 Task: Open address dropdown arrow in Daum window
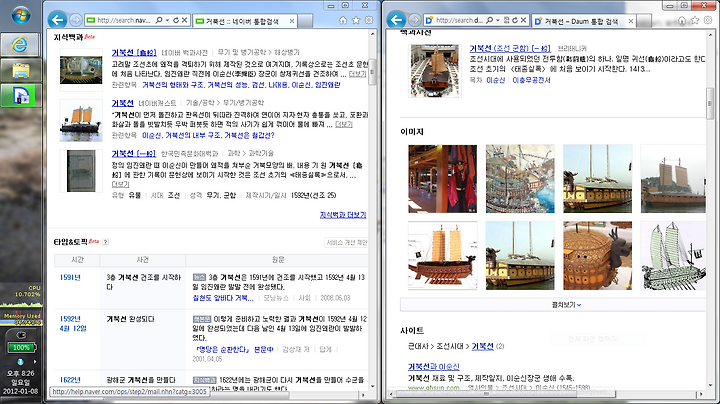[x=498, y=20]
